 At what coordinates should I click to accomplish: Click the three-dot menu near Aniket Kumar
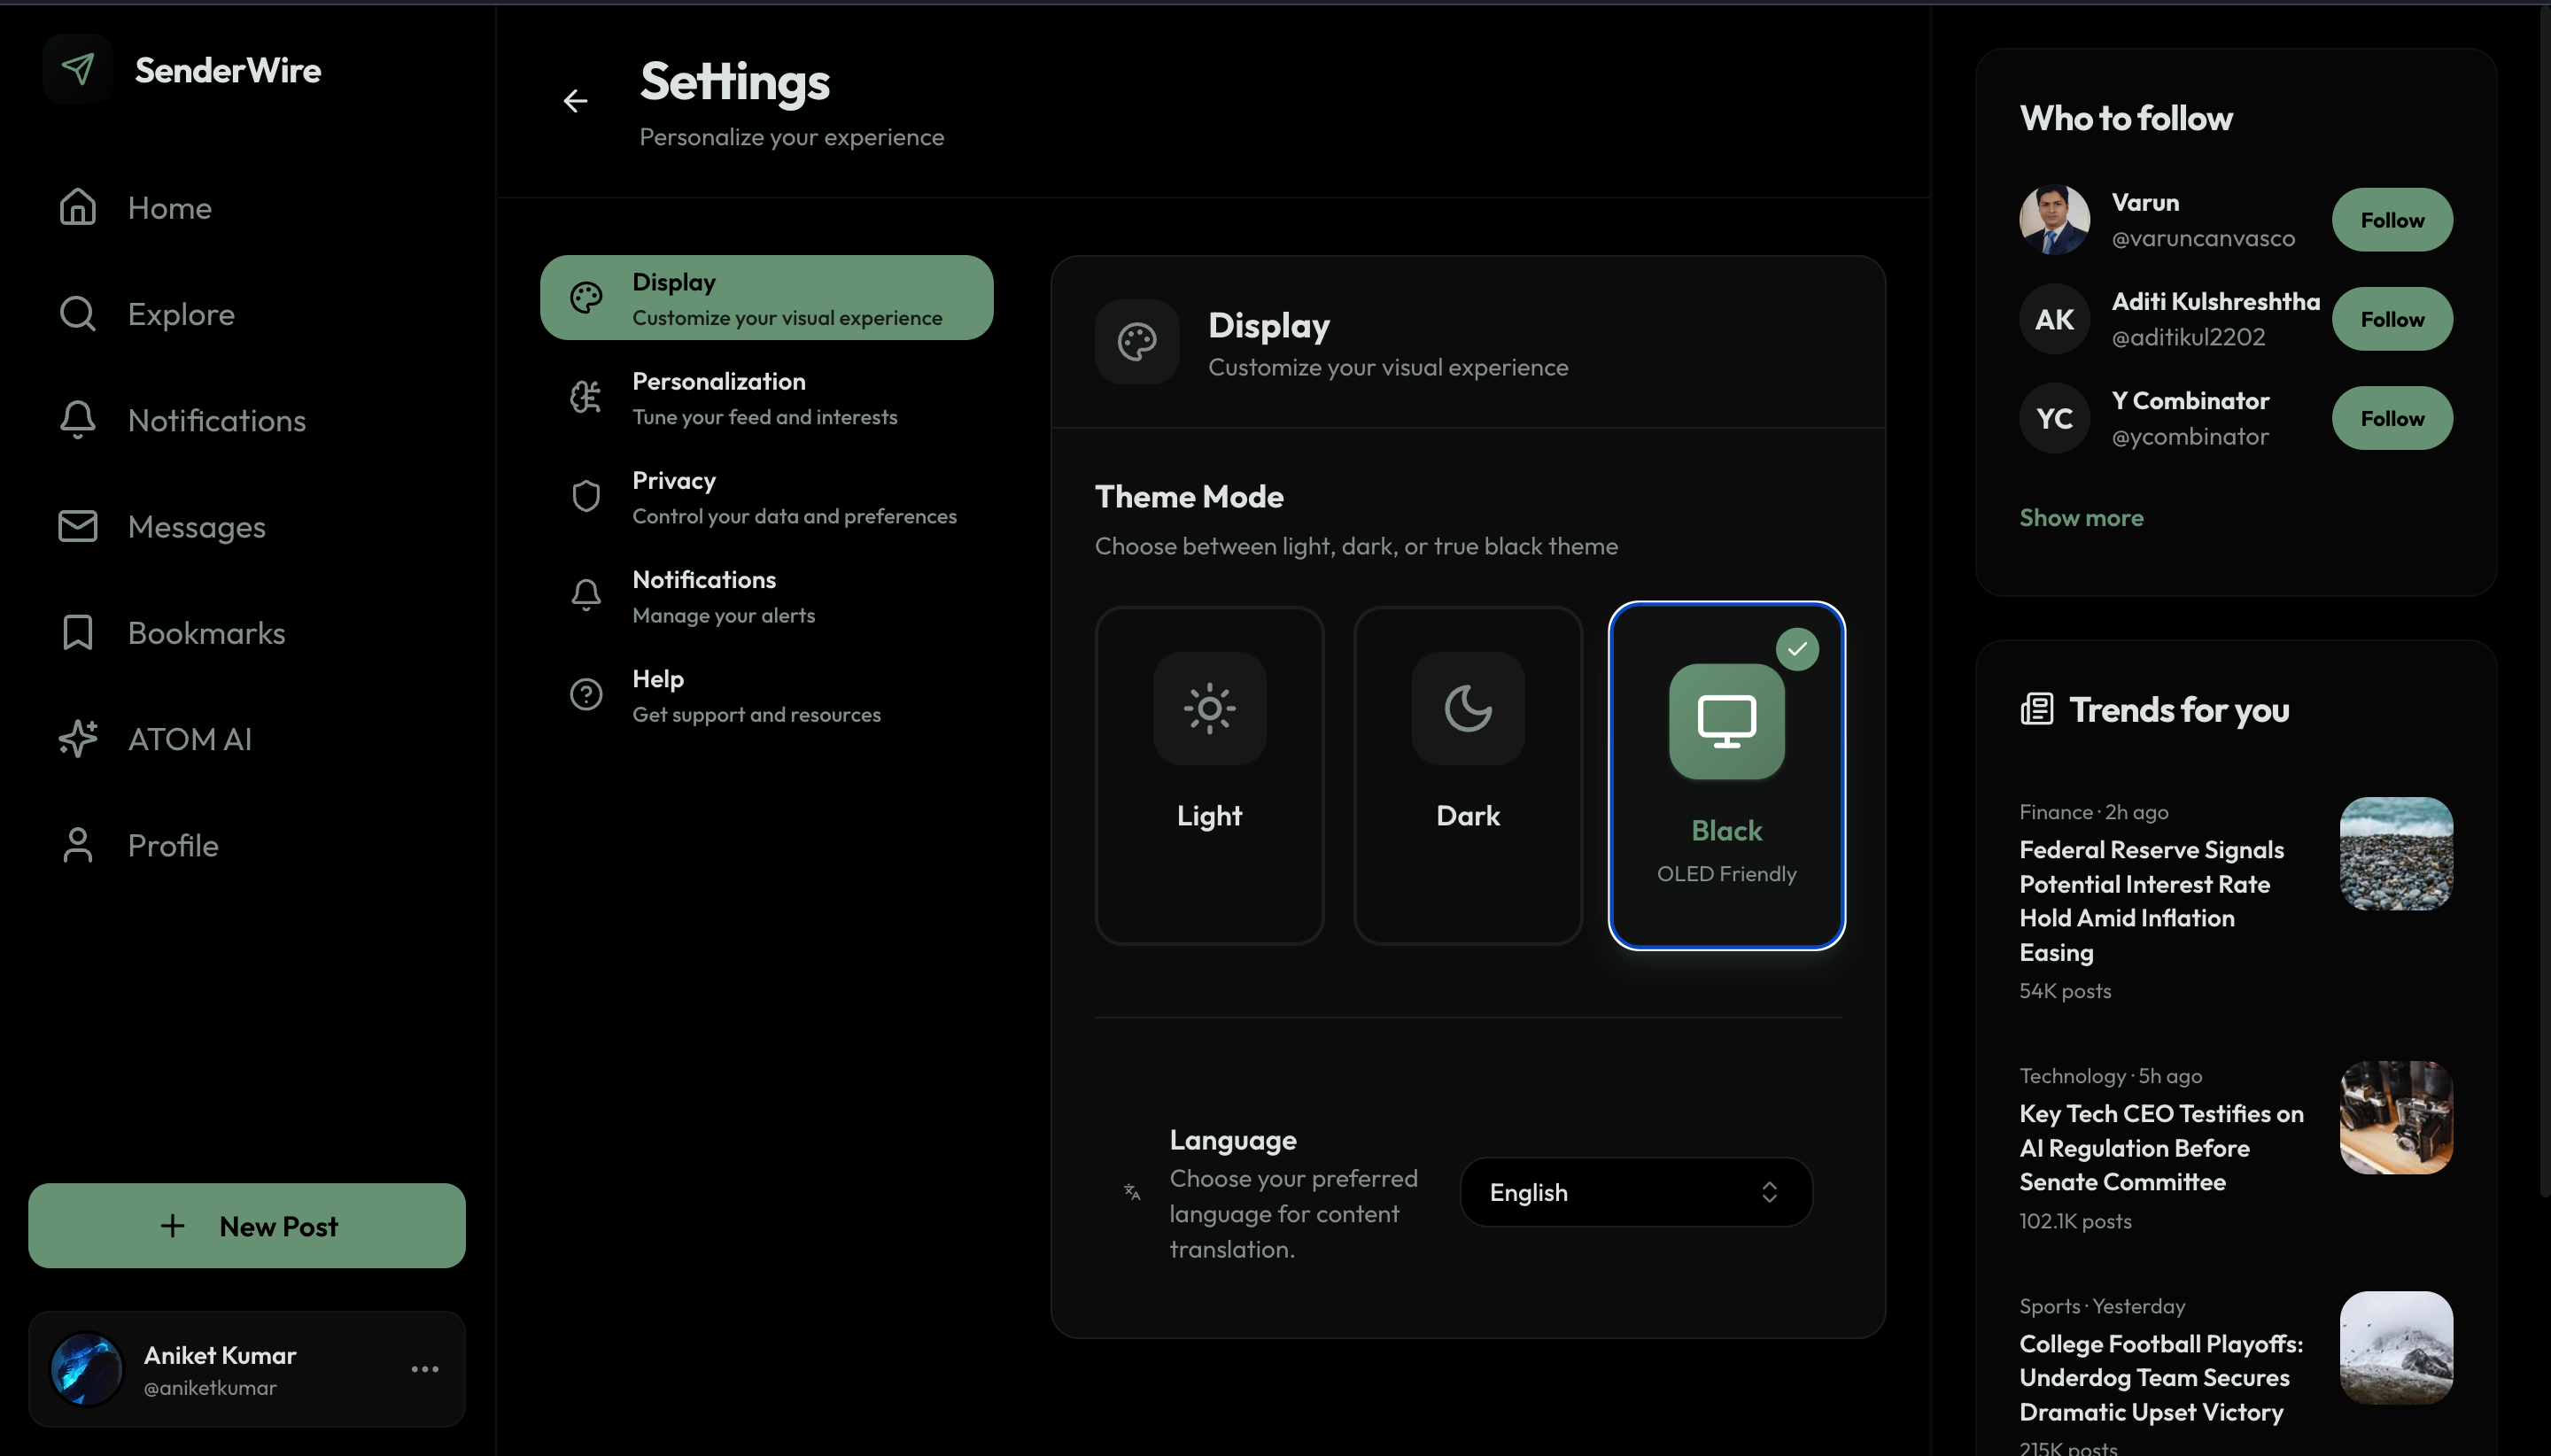tap(424, 1369)
